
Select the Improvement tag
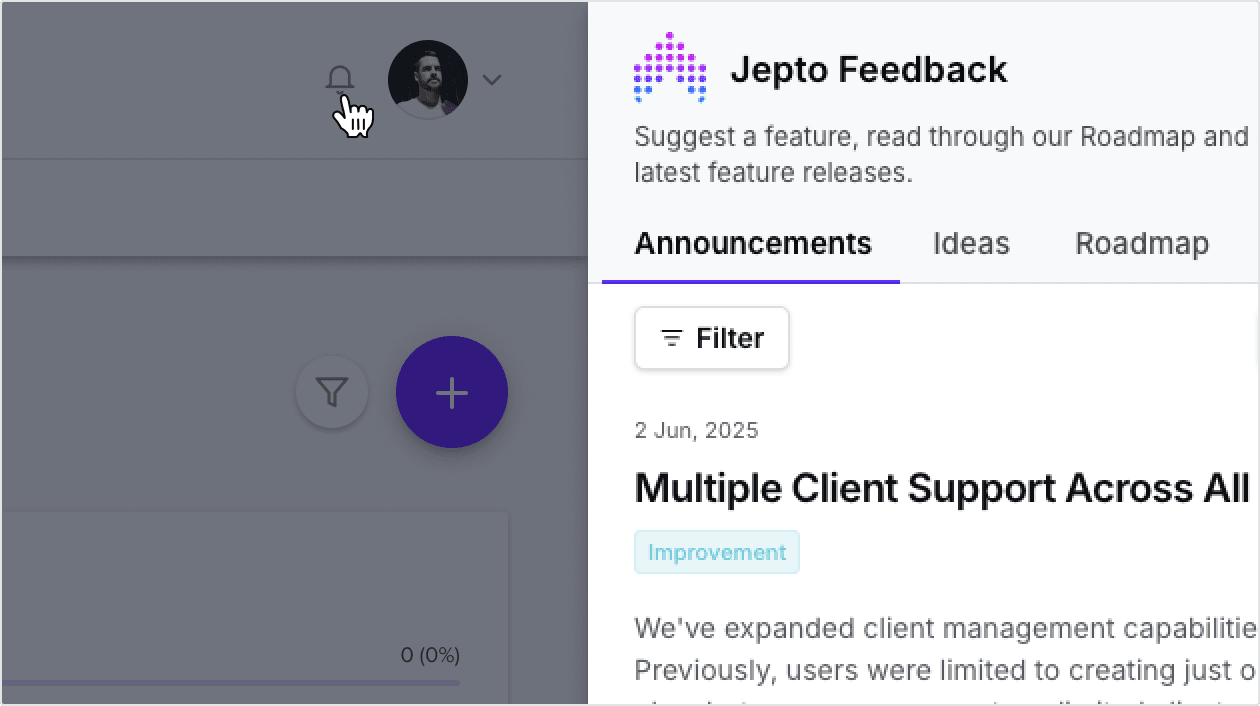click(x=716, y=551)
